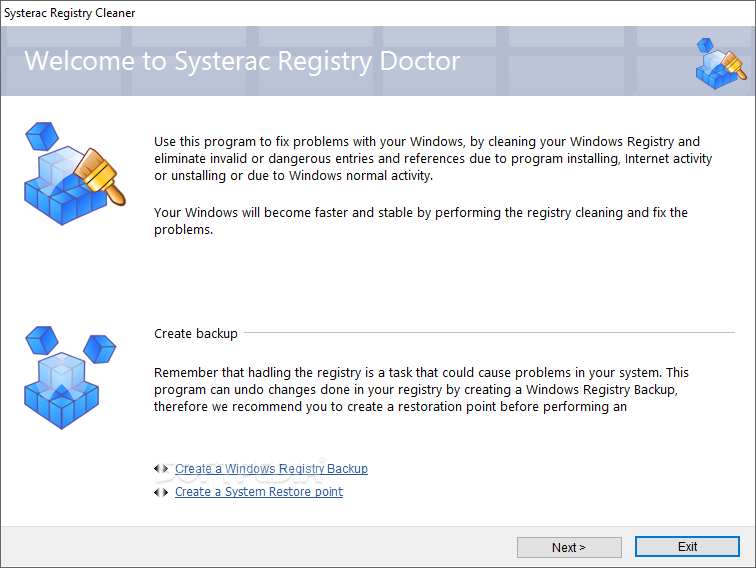
Task: Click the Welcome to Systerac Registry Doctor heading
Action: (242, 61)
